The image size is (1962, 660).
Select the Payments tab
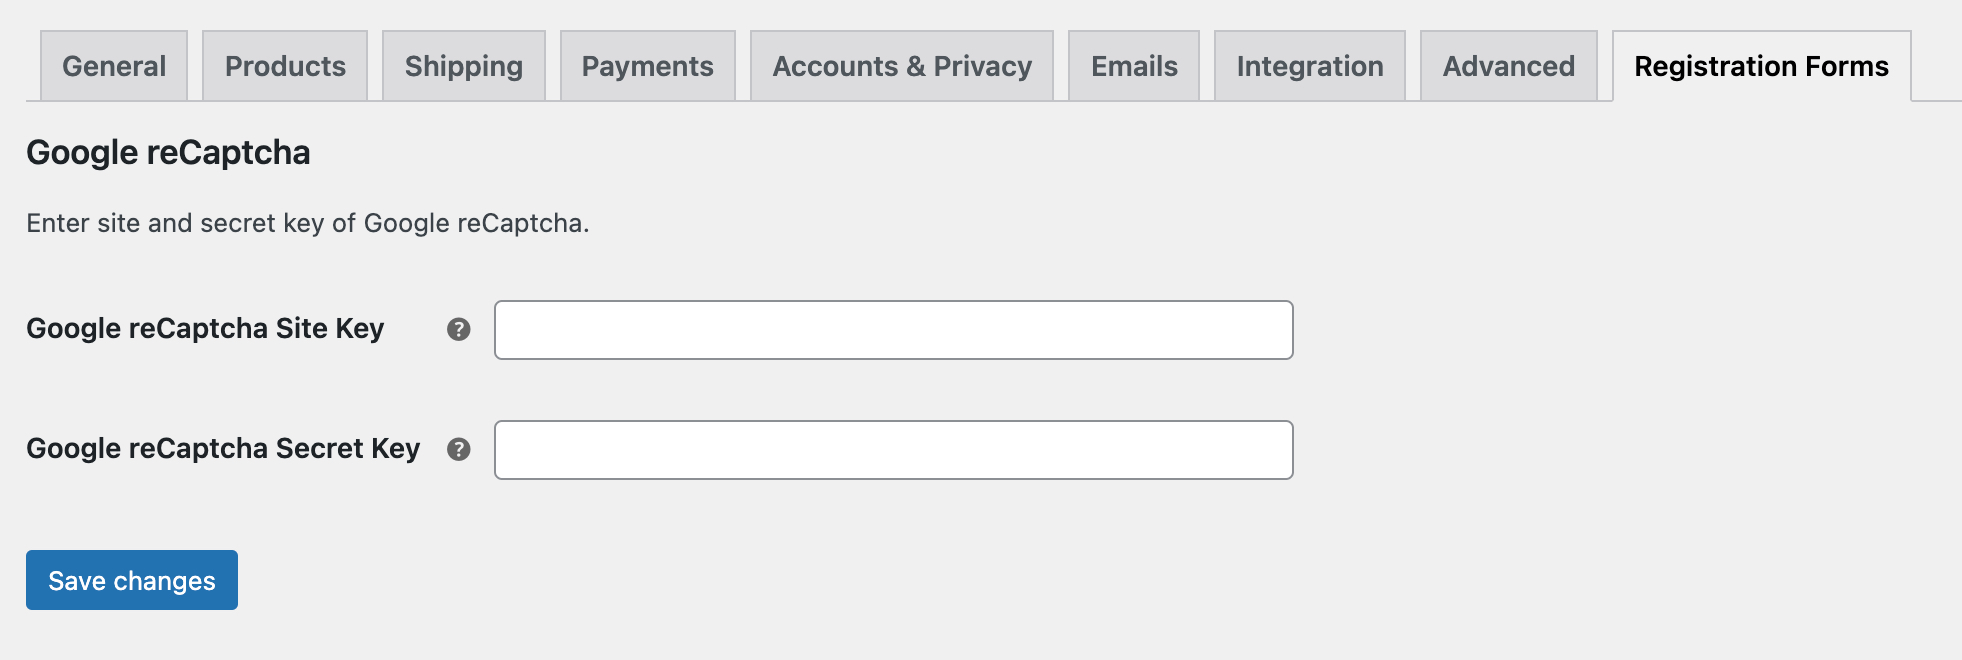[x=647, y=65]
